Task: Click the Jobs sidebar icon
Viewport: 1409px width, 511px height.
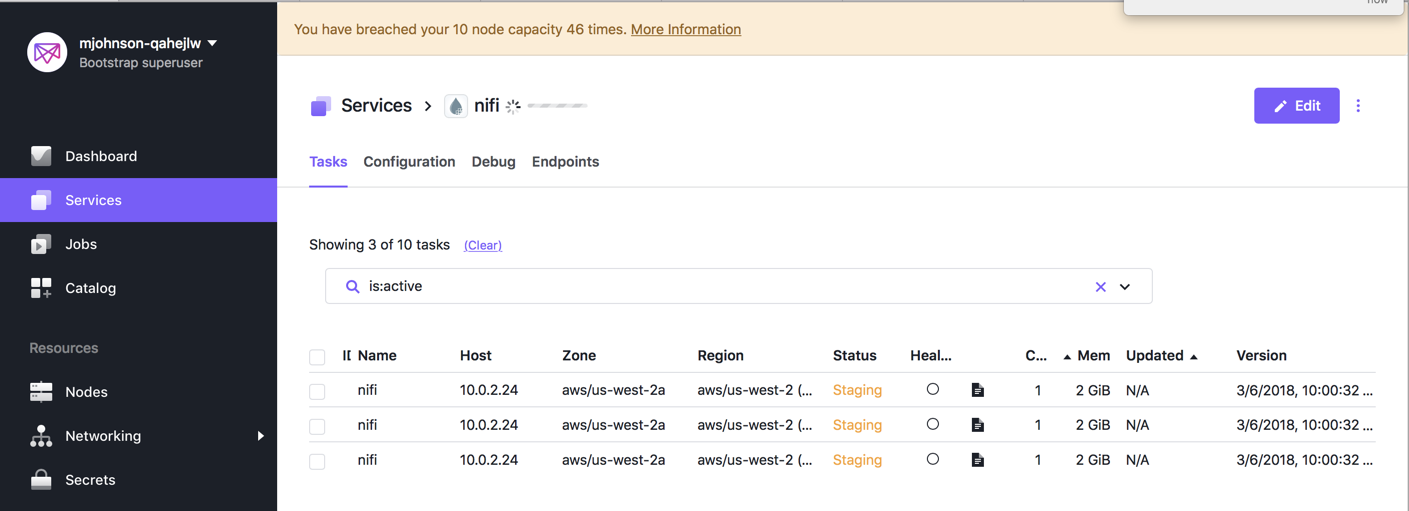Action: point(41,244)
